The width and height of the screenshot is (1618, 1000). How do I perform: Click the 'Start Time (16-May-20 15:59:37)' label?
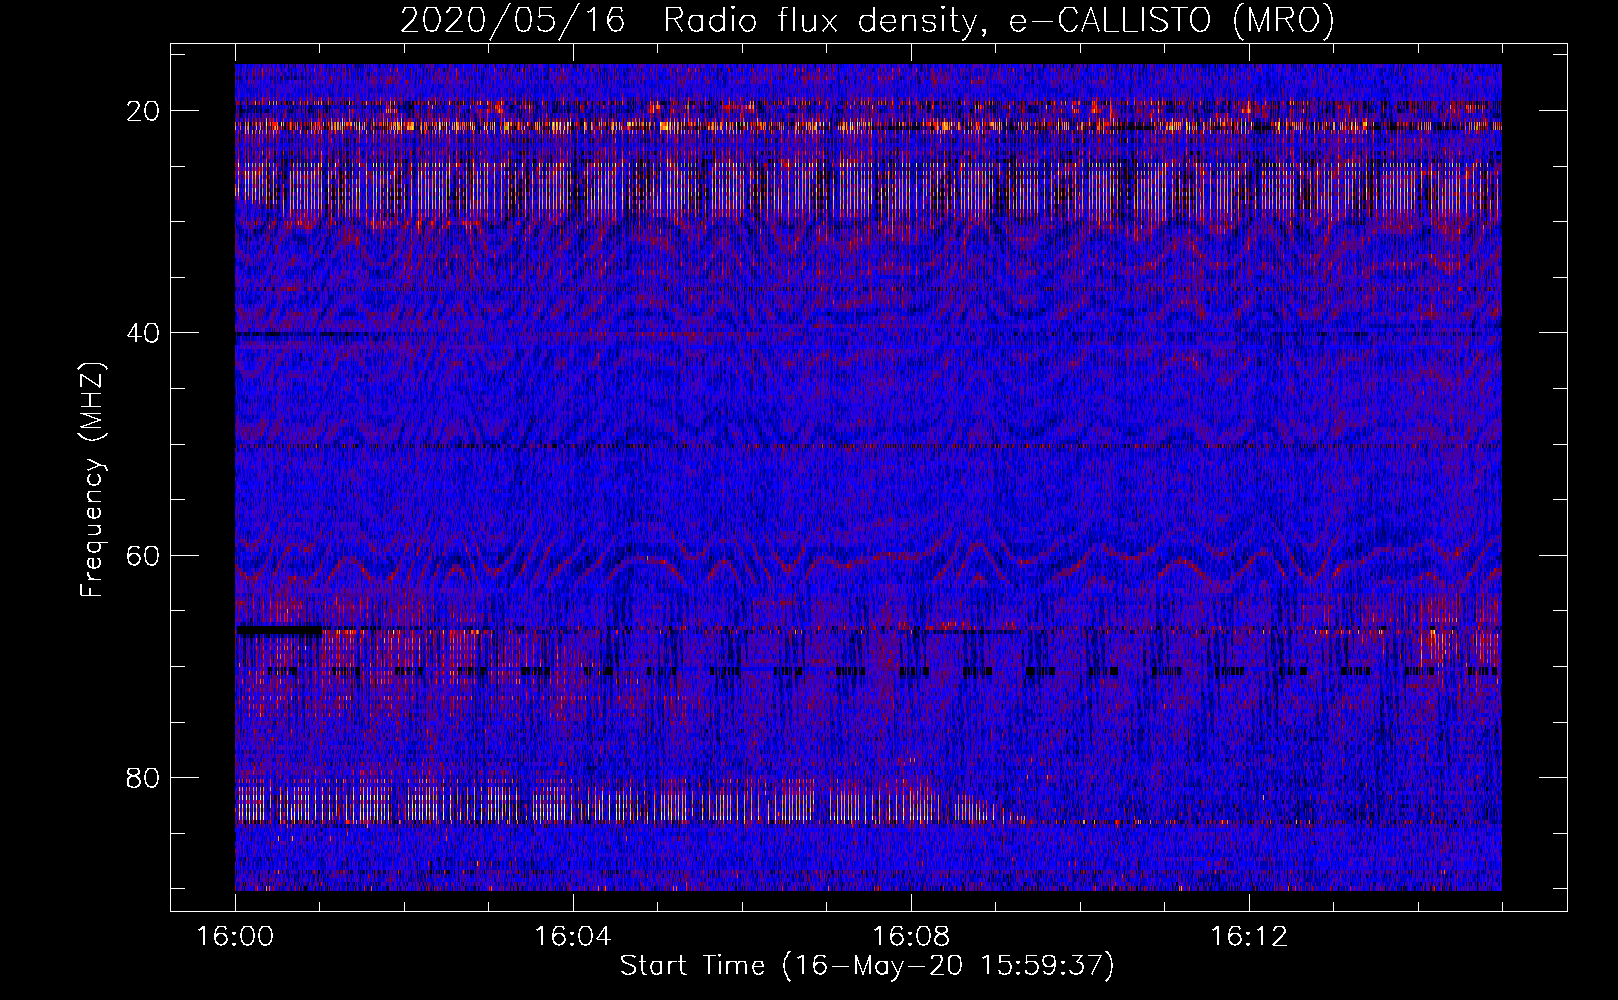867,966
